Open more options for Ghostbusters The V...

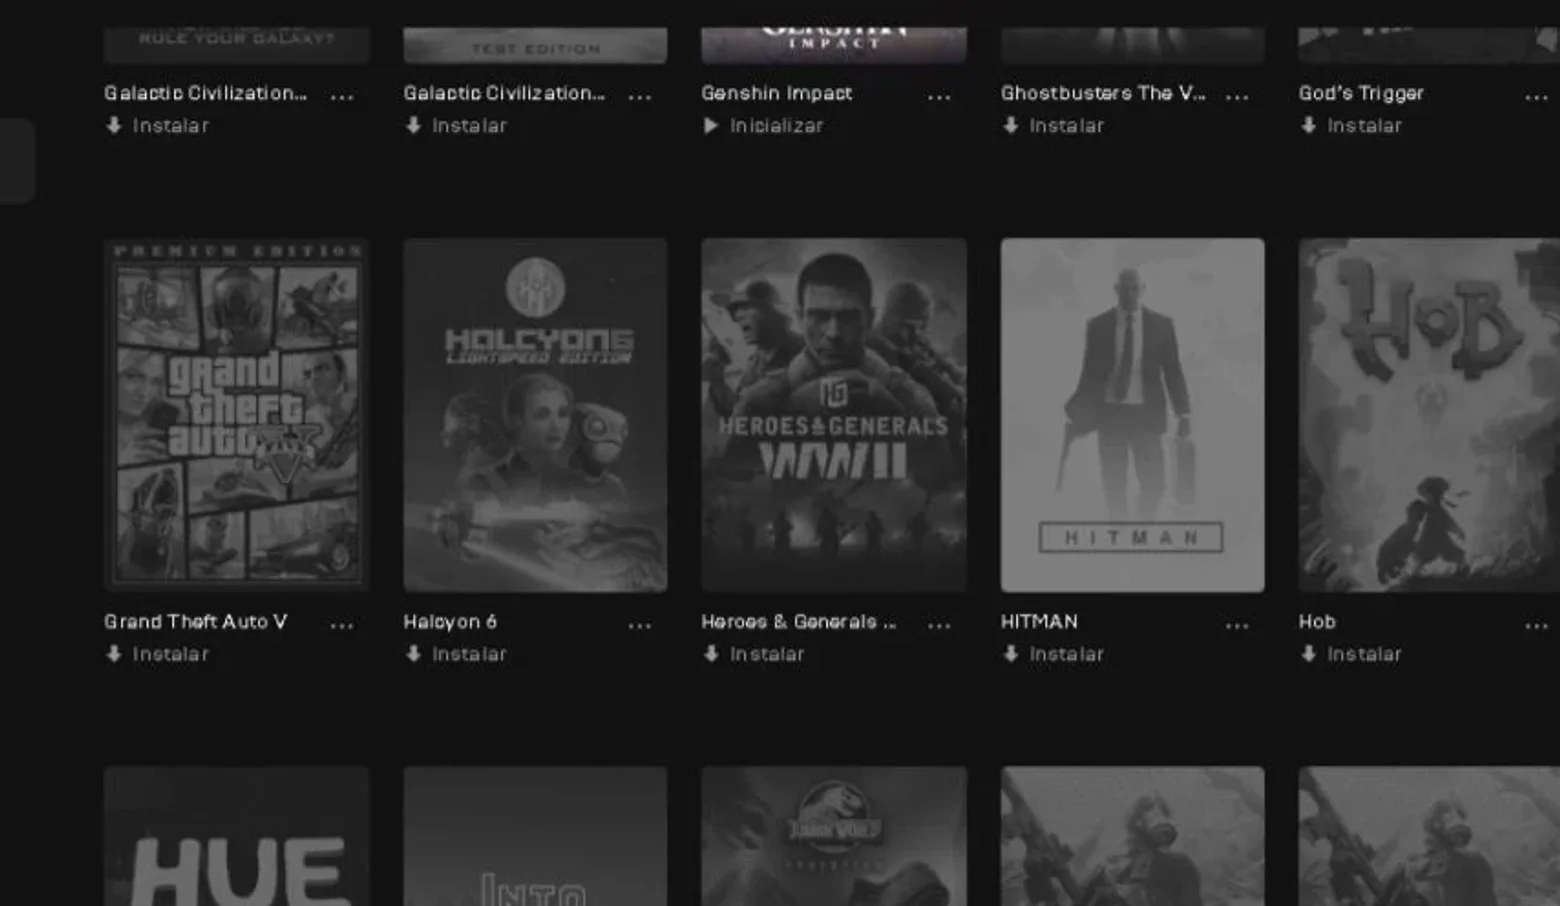click(x=1237, y=97)
